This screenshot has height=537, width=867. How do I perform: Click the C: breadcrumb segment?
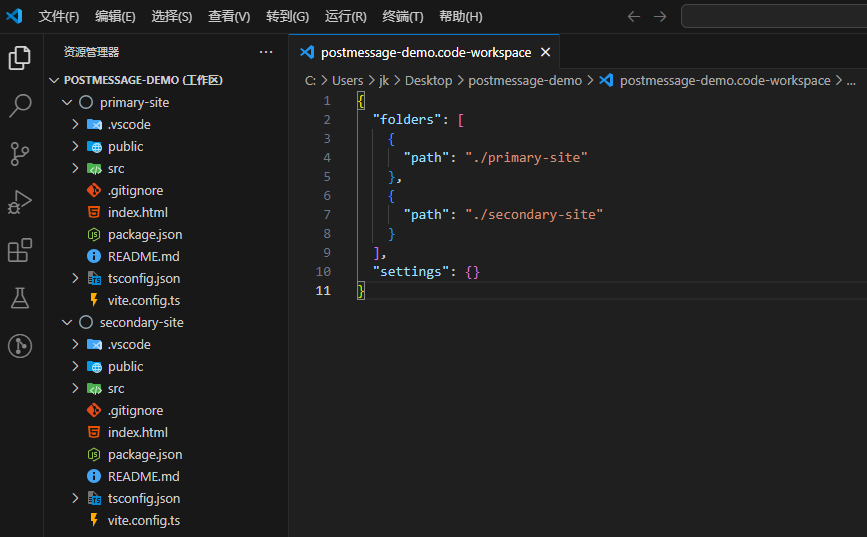coord(310,81)
